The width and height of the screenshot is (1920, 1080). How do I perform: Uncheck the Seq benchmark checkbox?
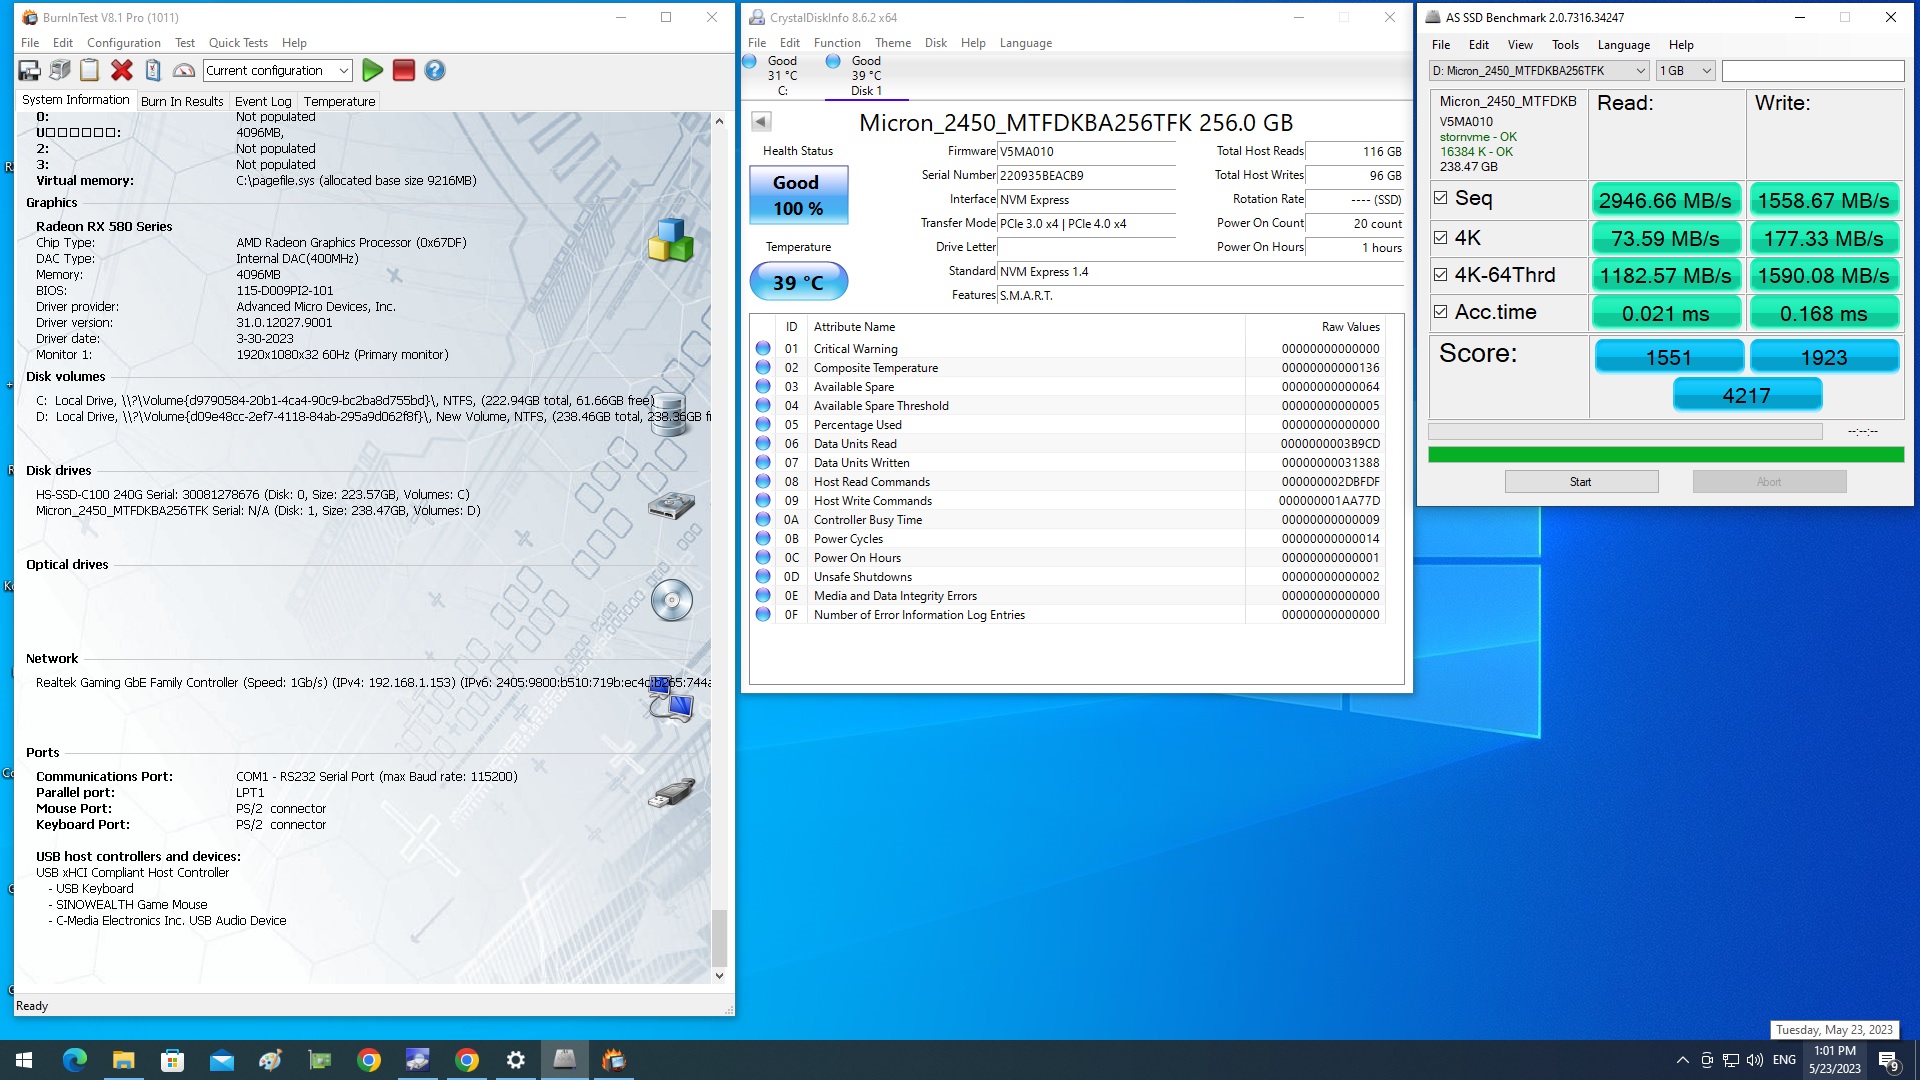point(1440,198)
